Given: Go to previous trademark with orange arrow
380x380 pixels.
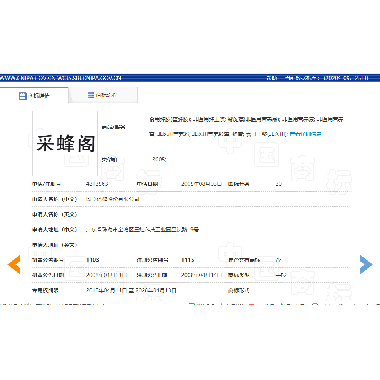Looking at the screenshot, I should point(14,264).
